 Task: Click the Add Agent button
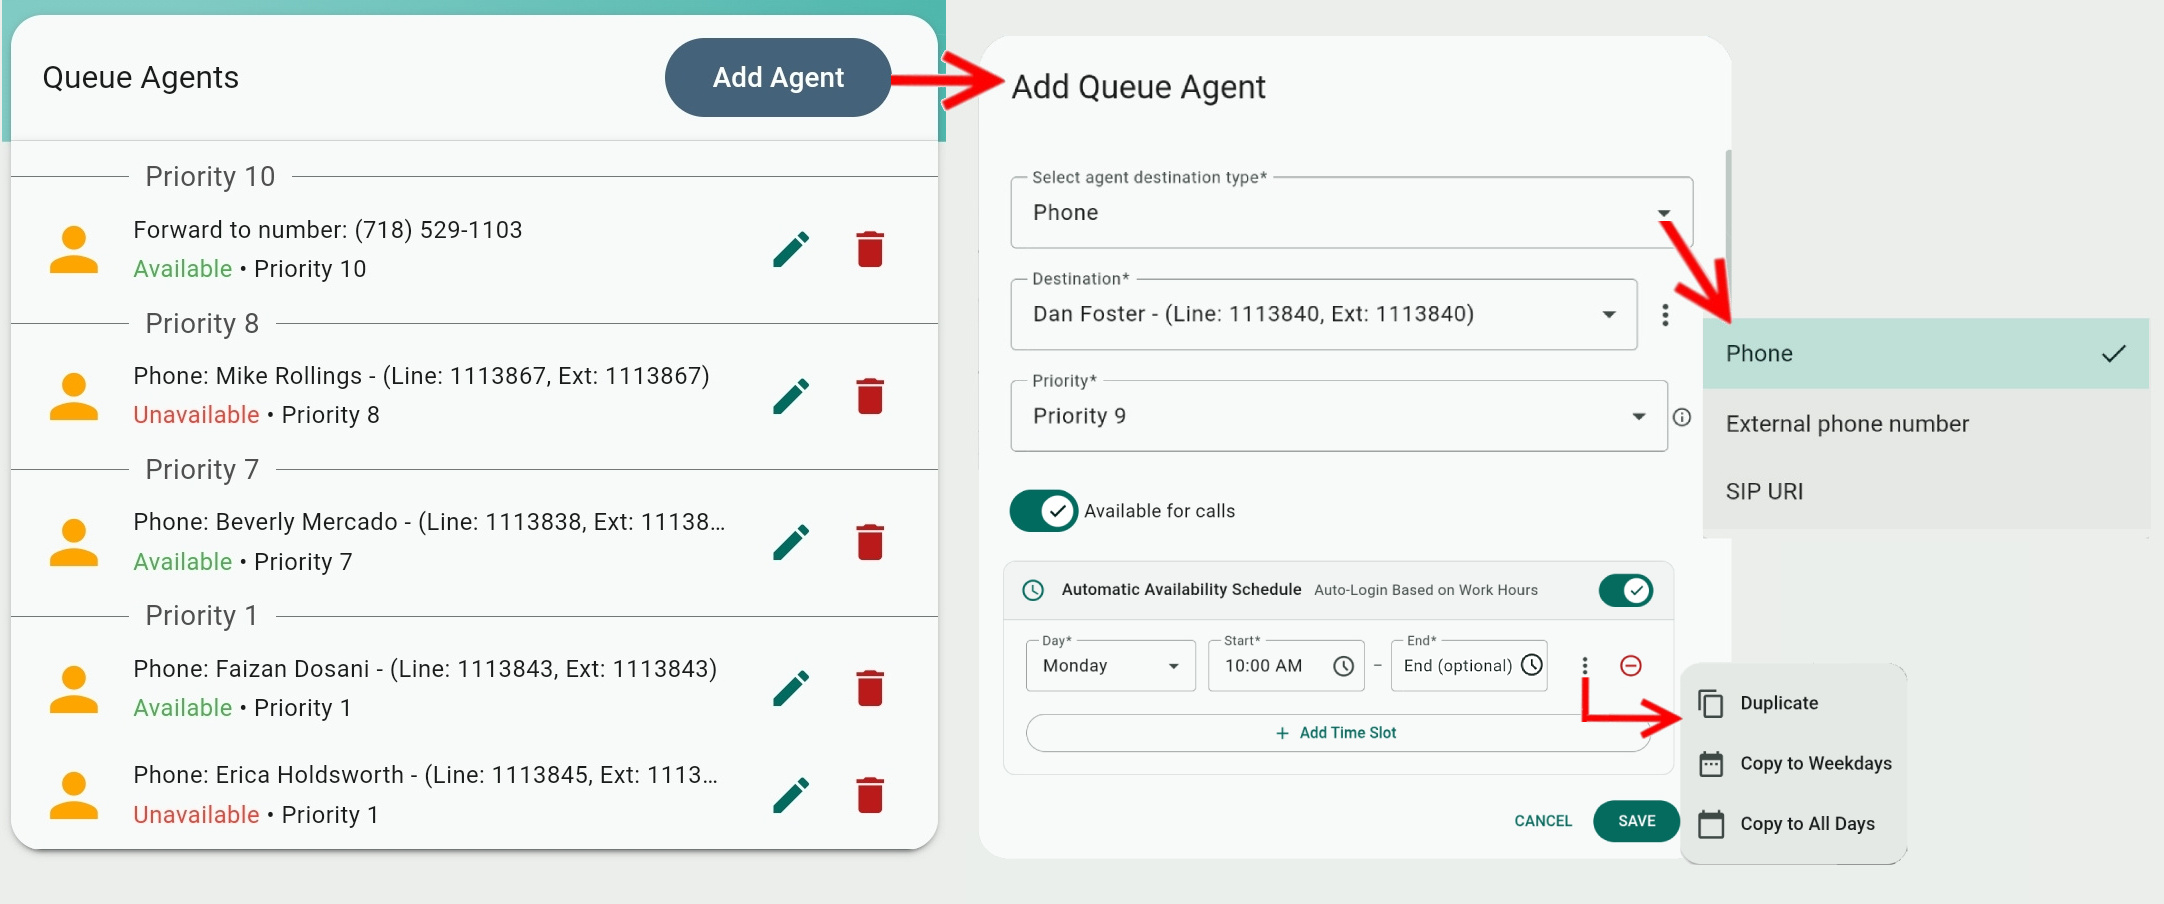click(778, 78)
